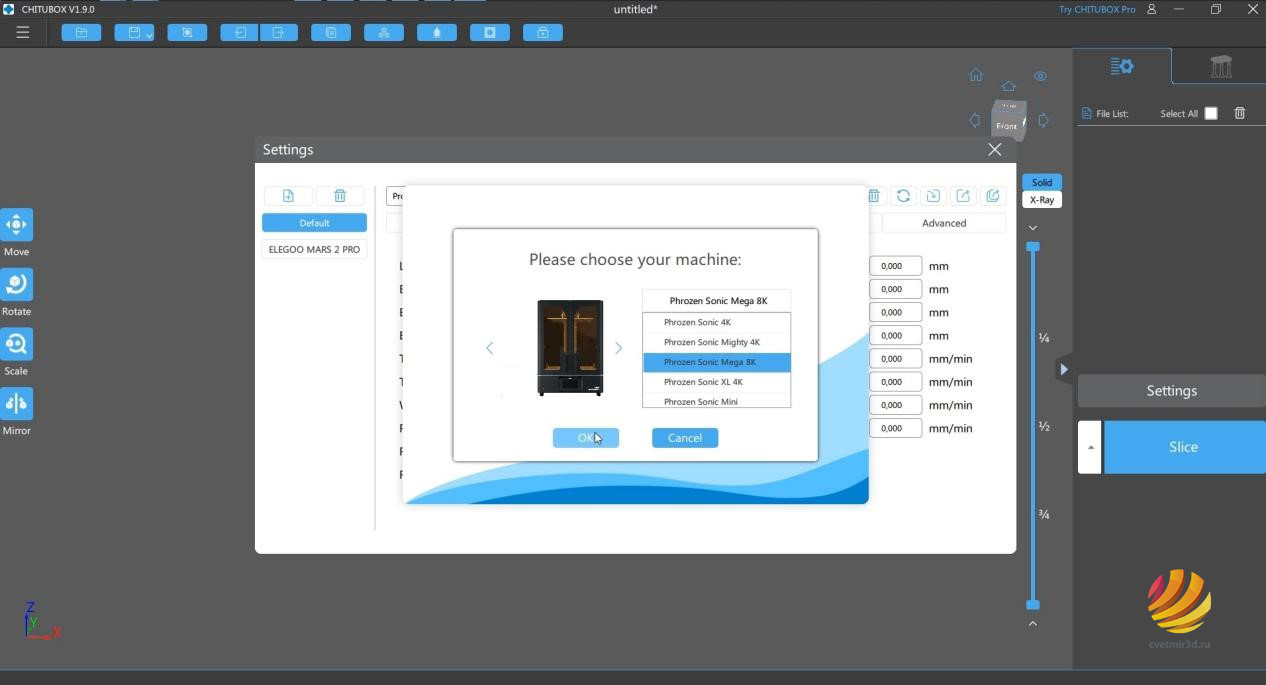Show previous machine with left chevron
This screenshot has height=685, width=1266.
(x=489, y=348)
